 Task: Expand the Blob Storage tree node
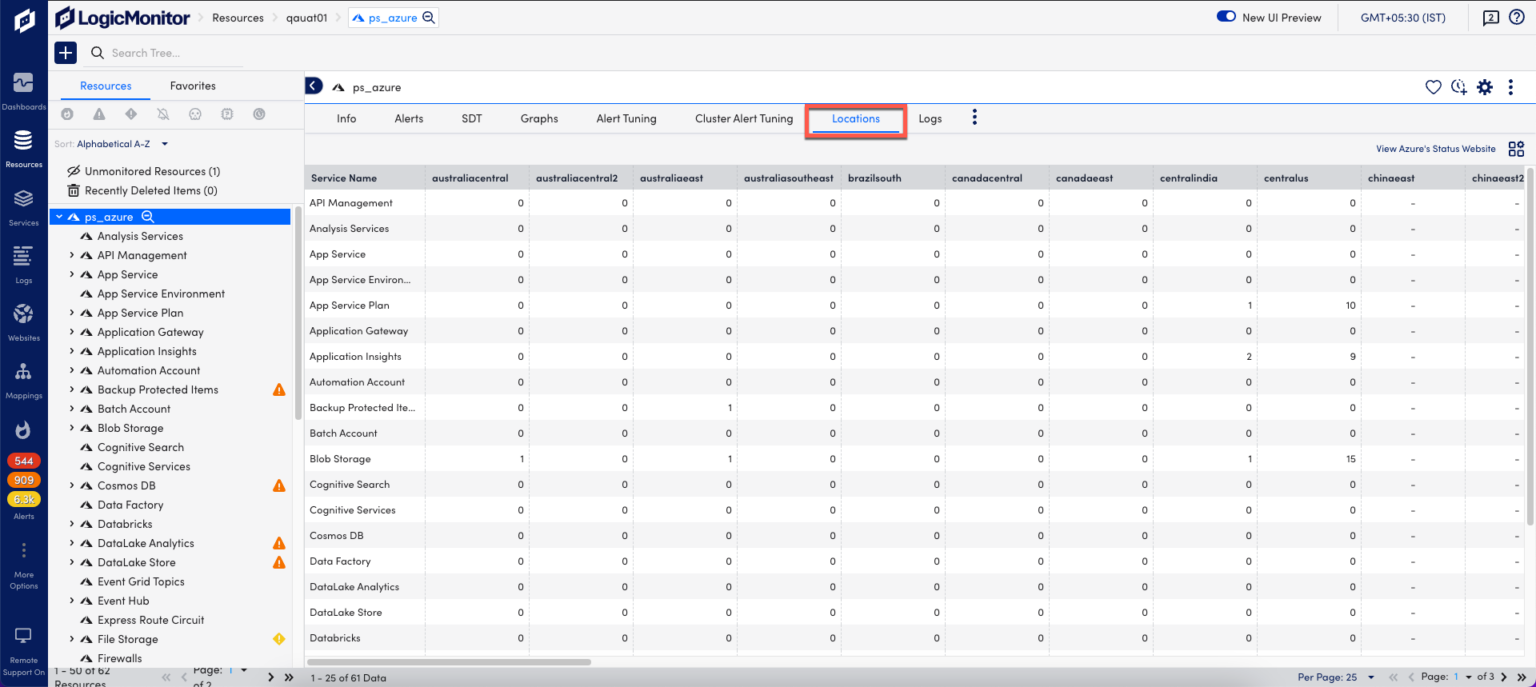(x=72, y=428)
